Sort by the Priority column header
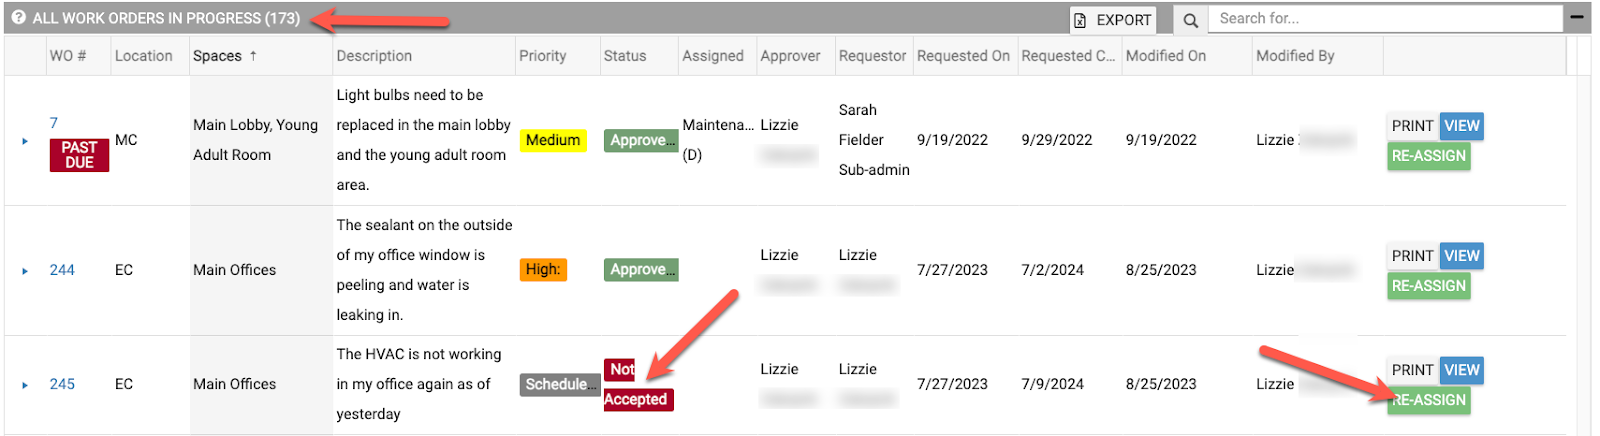 [x=542, y=56]
